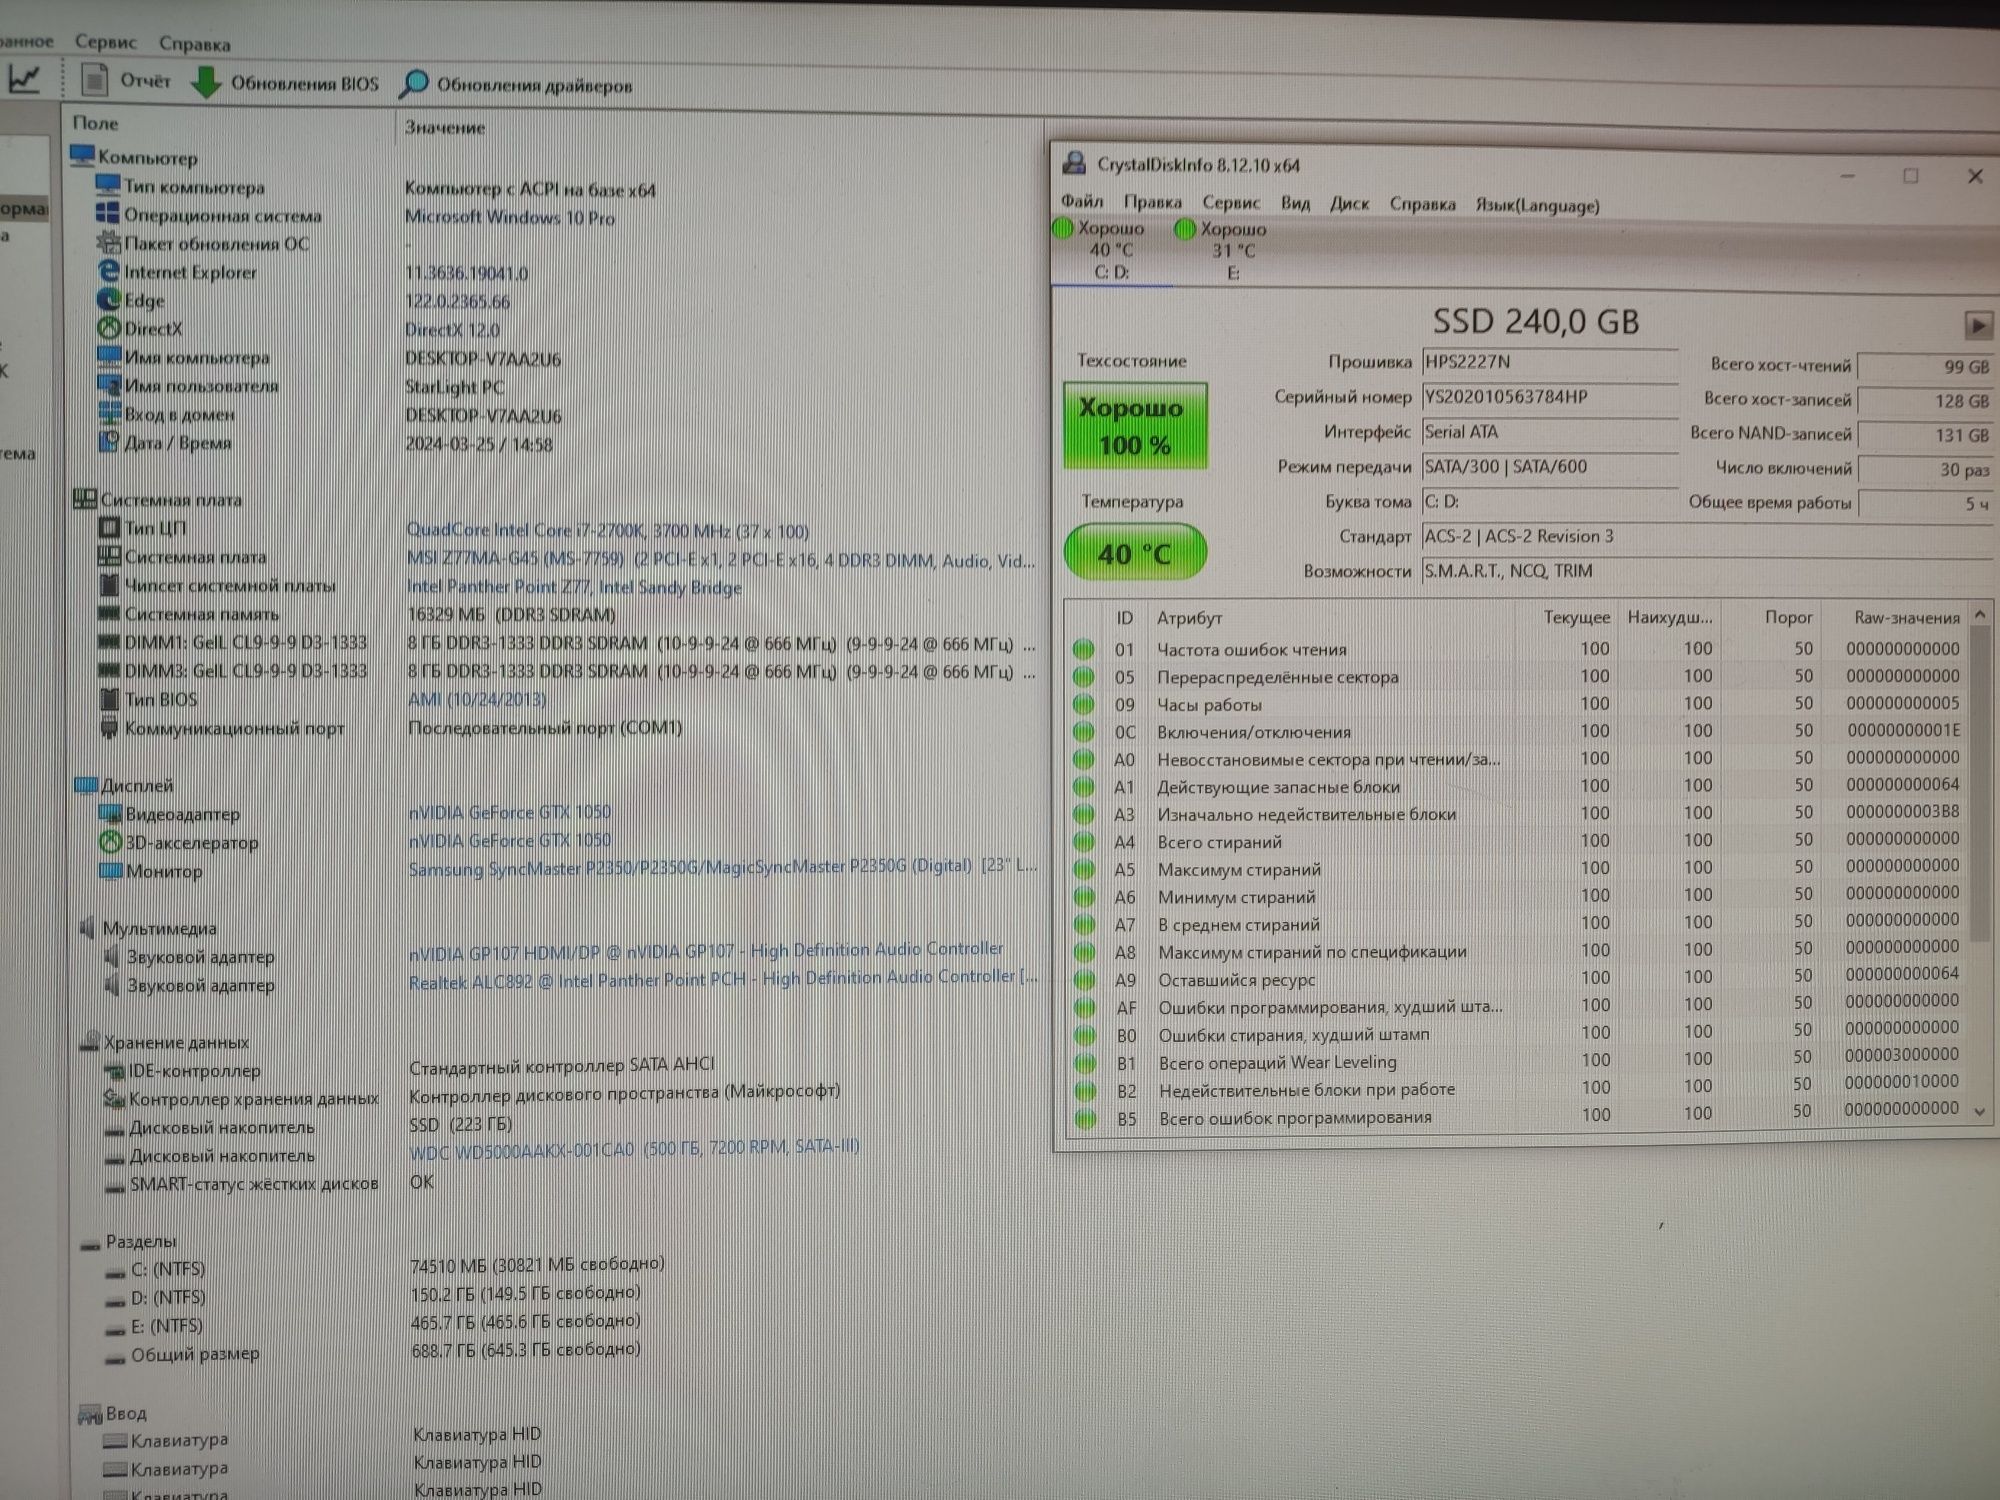Open the first nVIDIA GeForce GTX 1050 link
The image size is (2000, 1500).
point(509,812)
